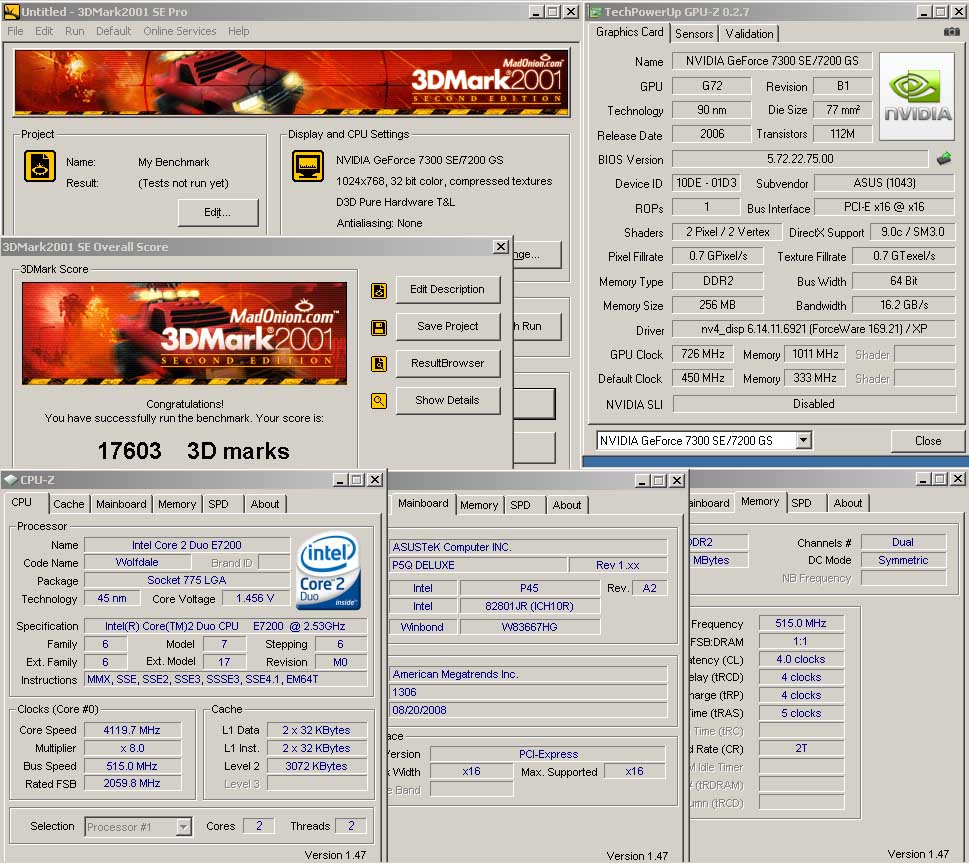
Task: Close the 3DMark2001 SE Overall Score dialog
Action: [501, 247]
